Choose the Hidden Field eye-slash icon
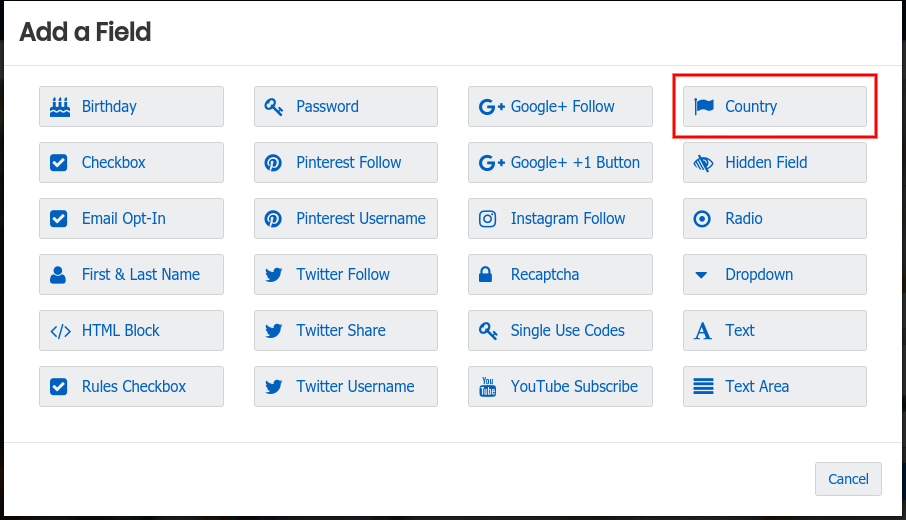Image resolution: width=906 pixels, height=520 pixels. (x=703, y=162)
